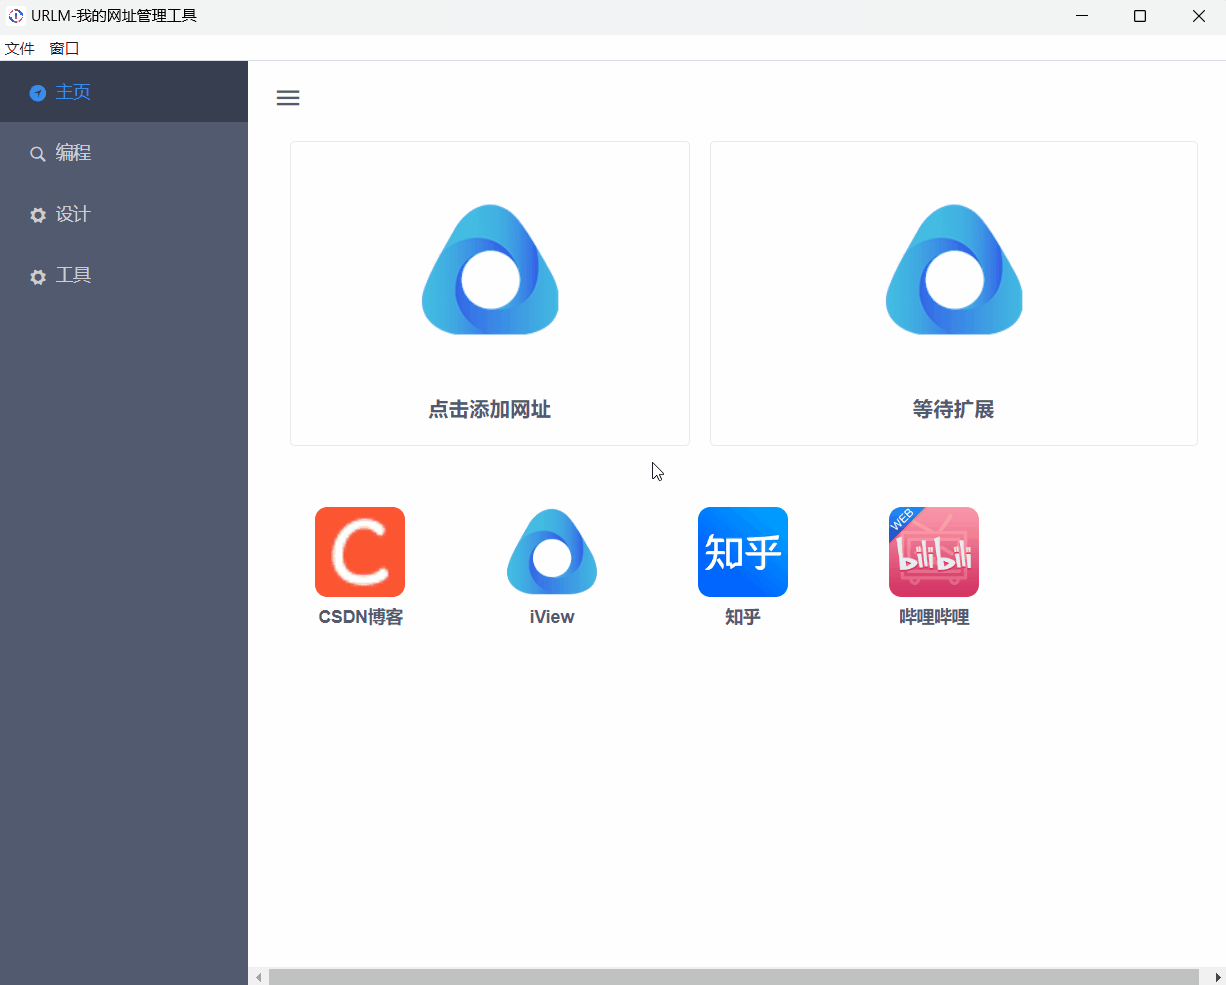This screenshot has width=1226, height=985.
Task: Click the CSDN博客 text label
Action: (x=360, y=617)
